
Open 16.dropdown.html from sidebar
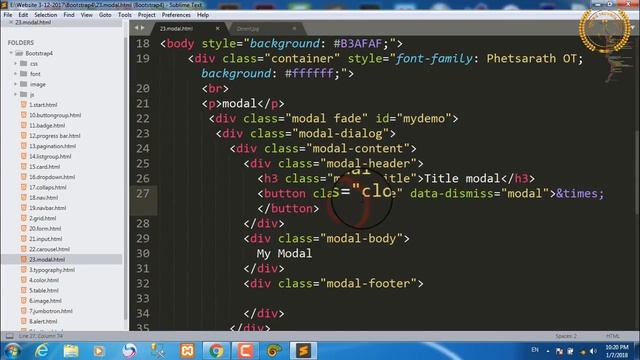tap(52, 177)
